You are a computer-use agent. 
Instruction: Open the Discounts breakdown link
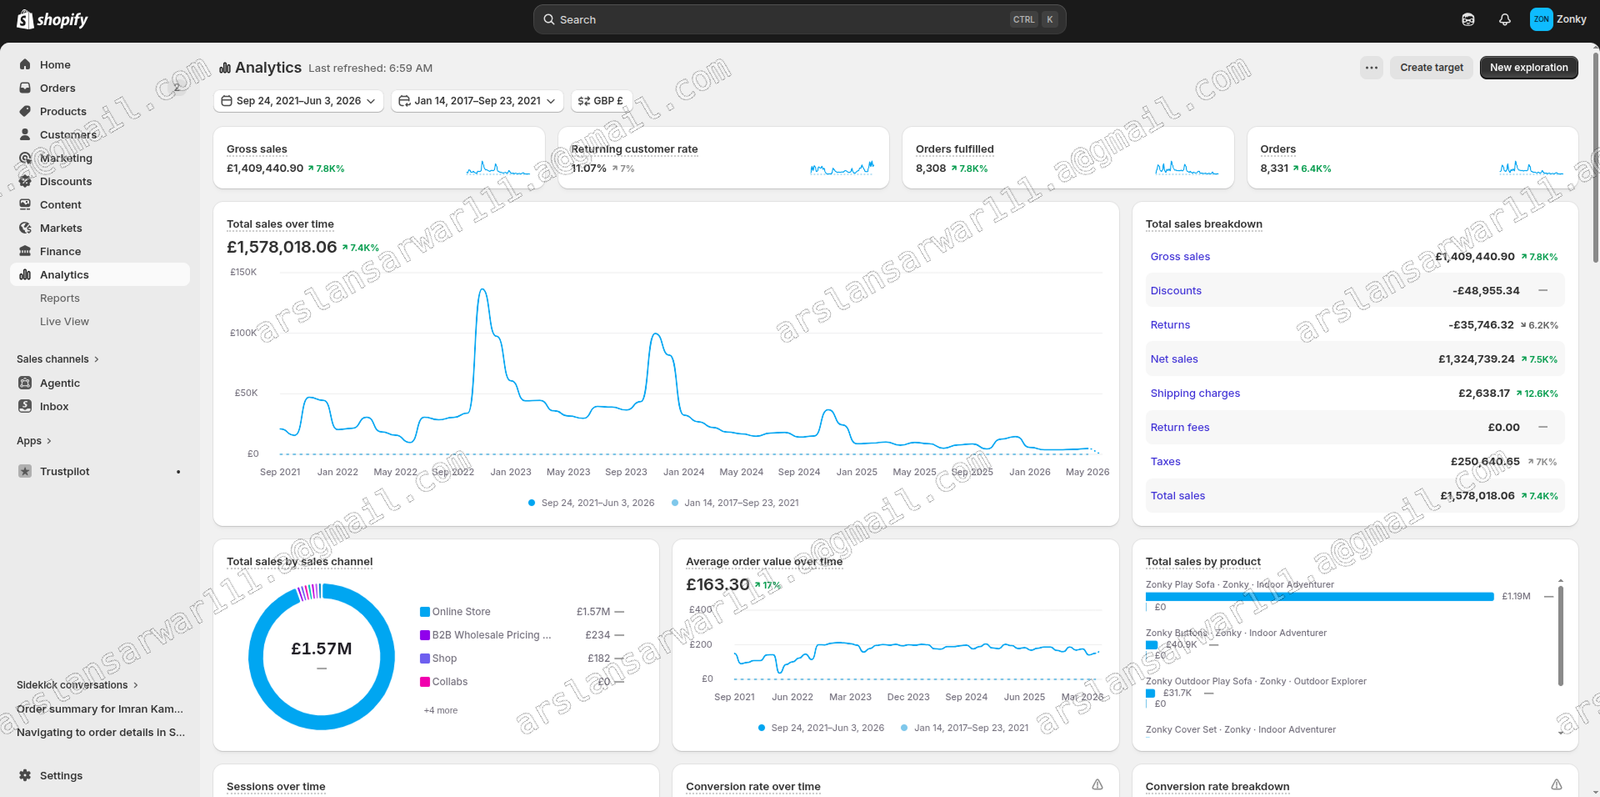[x=1176, y=291]
